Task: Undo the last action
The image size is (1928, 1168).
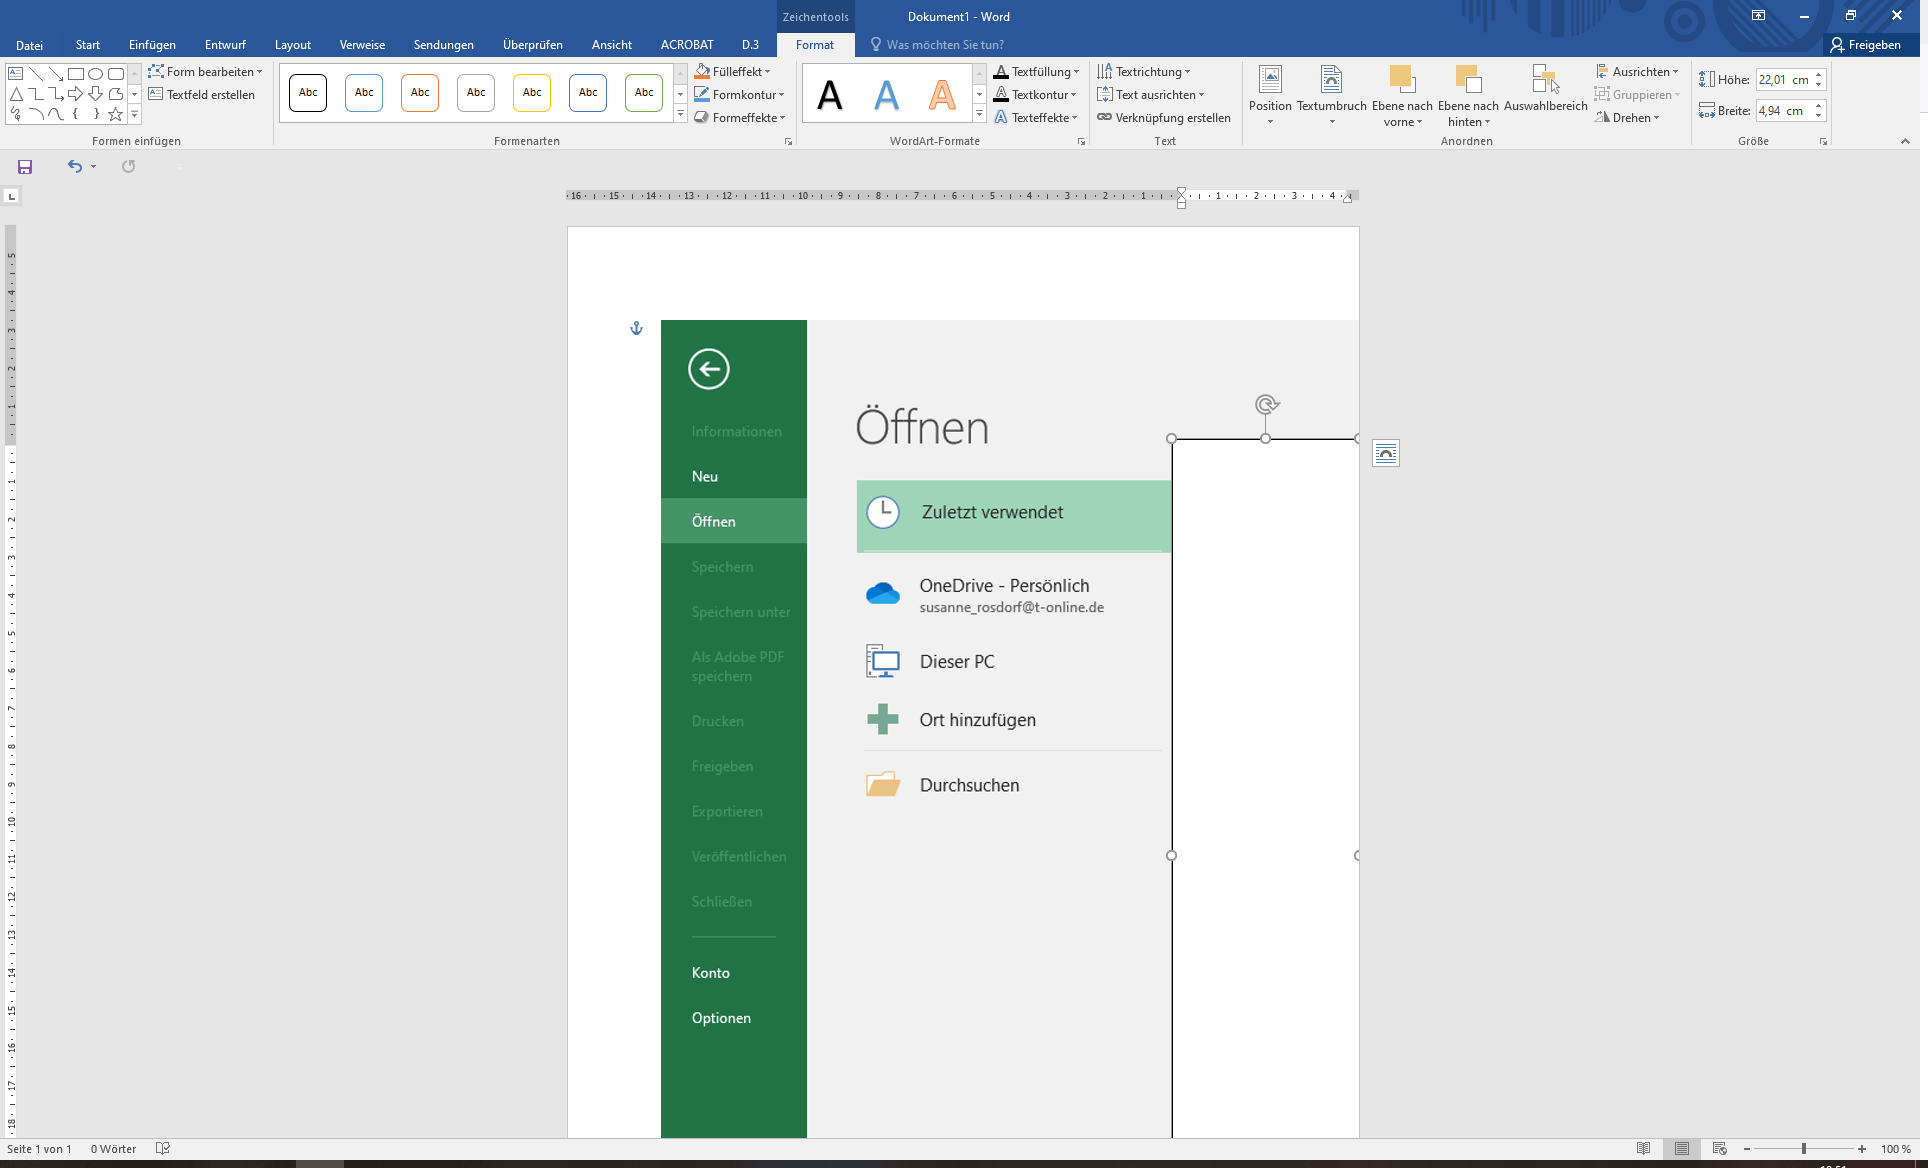Action: point(75,167)
